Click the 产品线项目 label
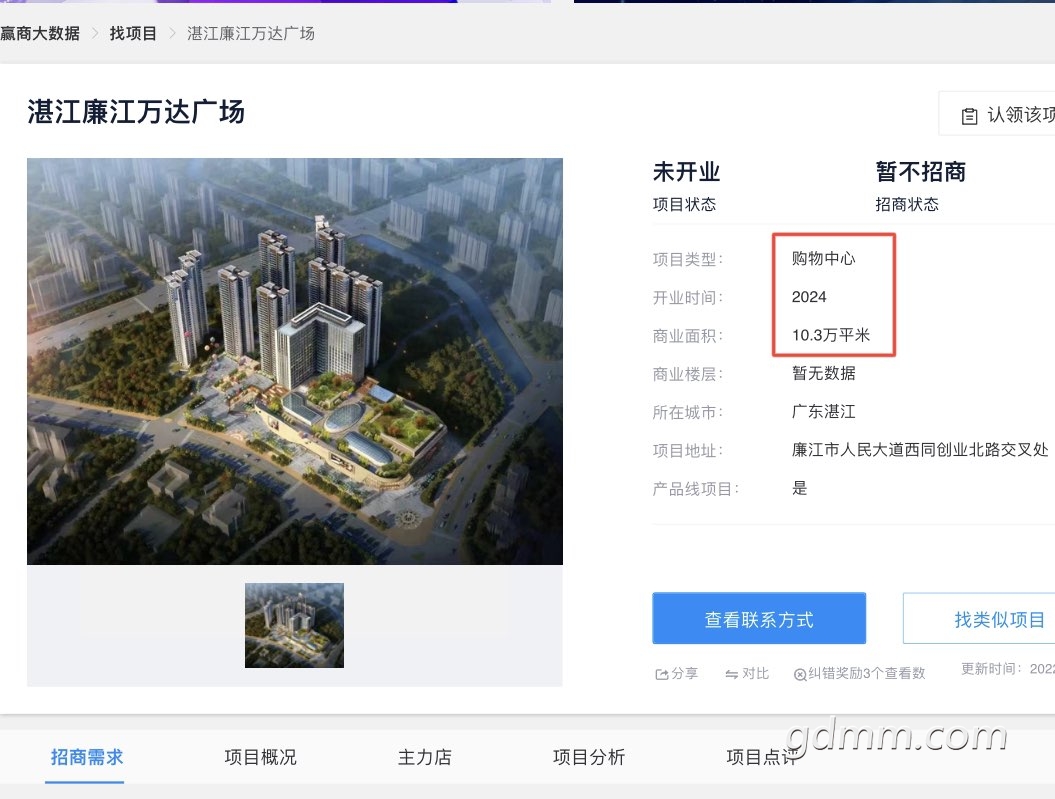The width and height of the screenshot is (1055, 799). [x=695, y=489]
